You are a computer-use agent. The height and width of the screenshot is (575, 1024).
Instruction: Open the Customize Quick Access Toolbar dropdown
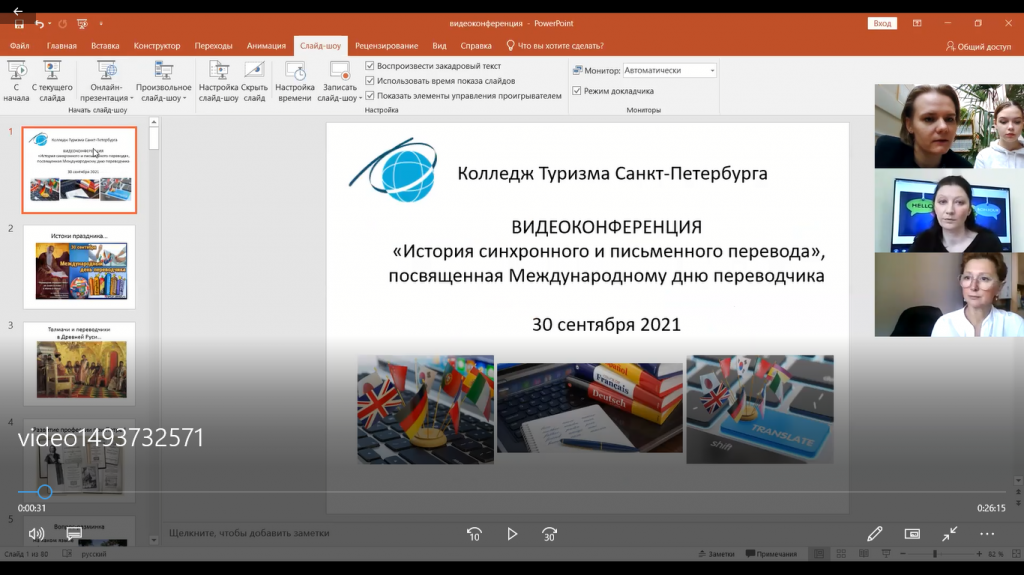click(x=101, y=24)
